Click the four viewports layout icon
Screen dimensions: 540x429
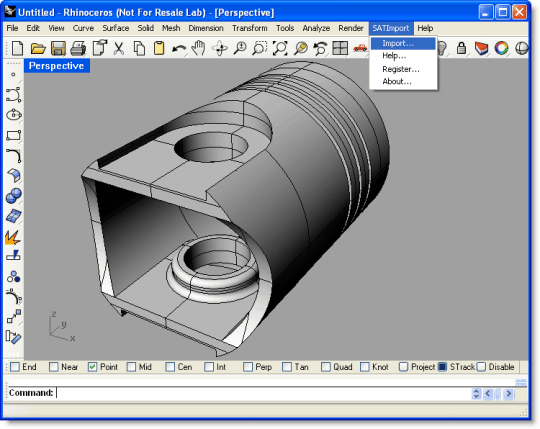coord(340,48)
